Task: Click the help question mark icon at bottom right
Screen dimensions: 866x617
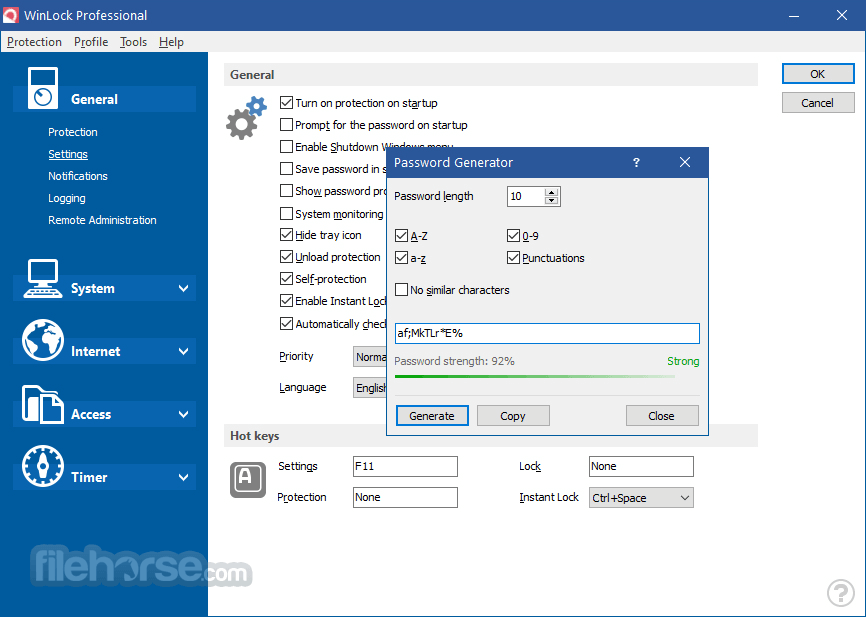Action: click(841, 593)
